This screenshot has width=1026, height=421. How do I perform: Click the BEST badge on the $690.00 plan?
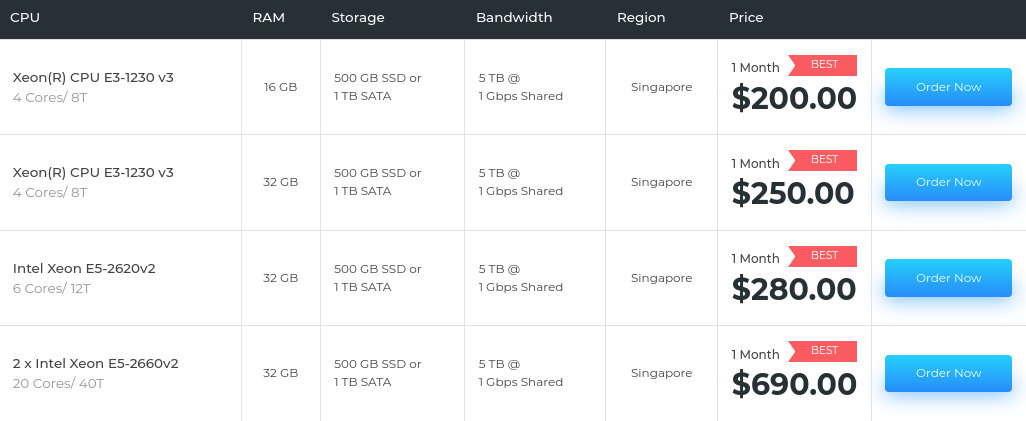(824, 351)
